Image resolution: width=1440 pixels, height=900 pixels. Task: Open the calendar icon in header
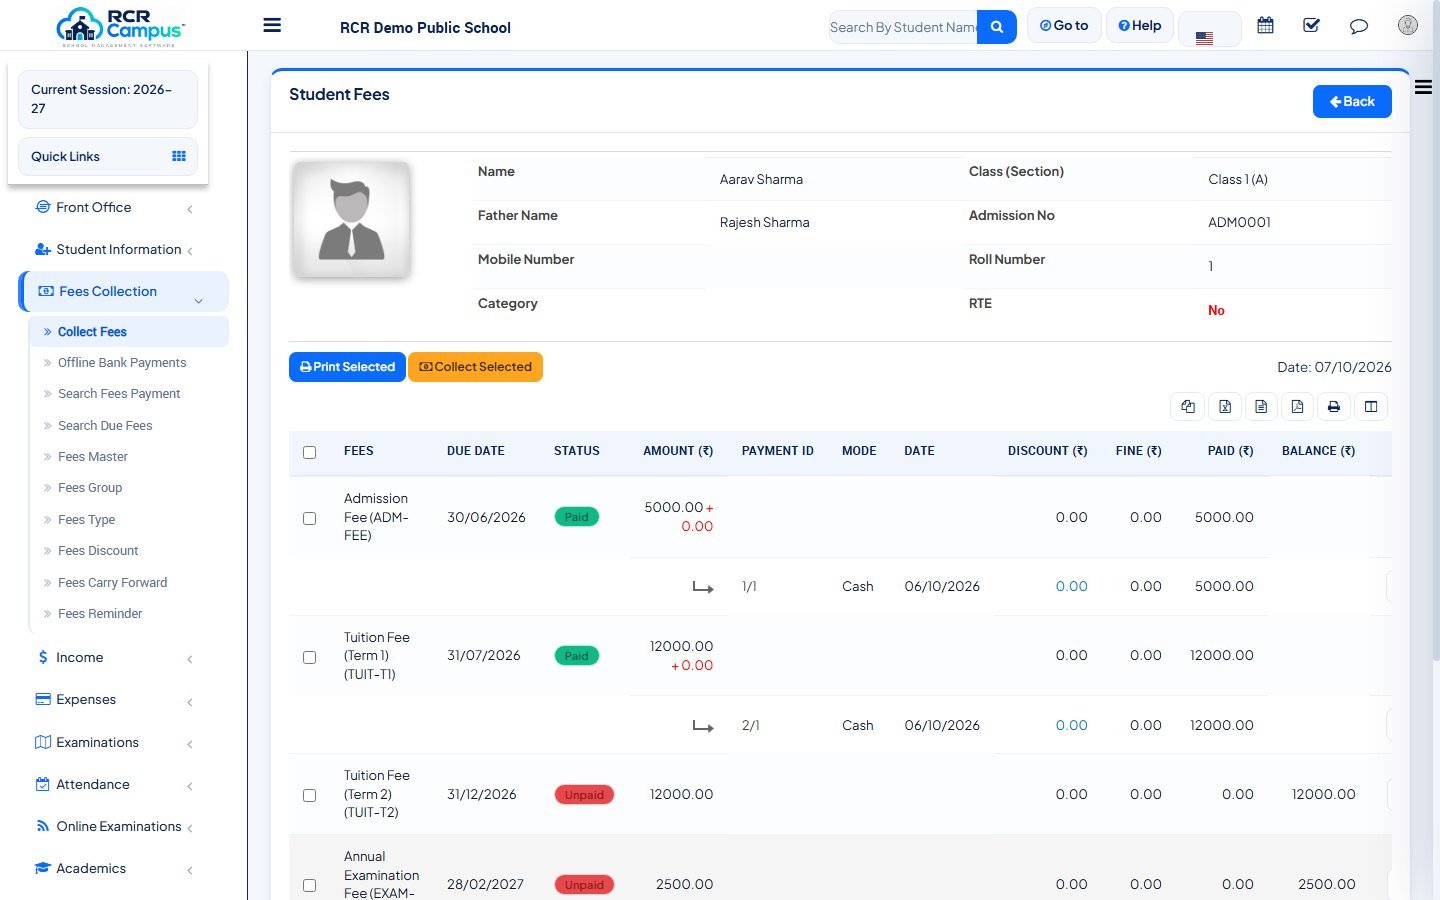(x=1265, y=26)
